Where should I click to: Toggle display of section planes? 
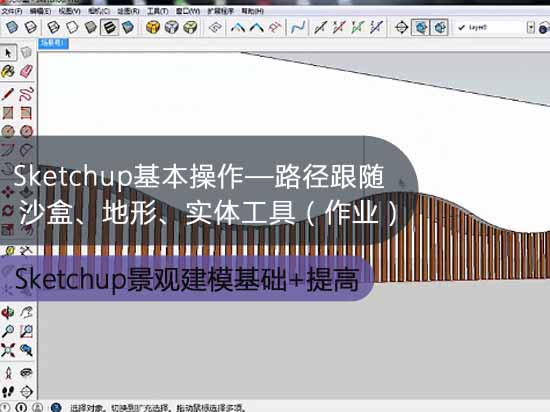(420, 27)
